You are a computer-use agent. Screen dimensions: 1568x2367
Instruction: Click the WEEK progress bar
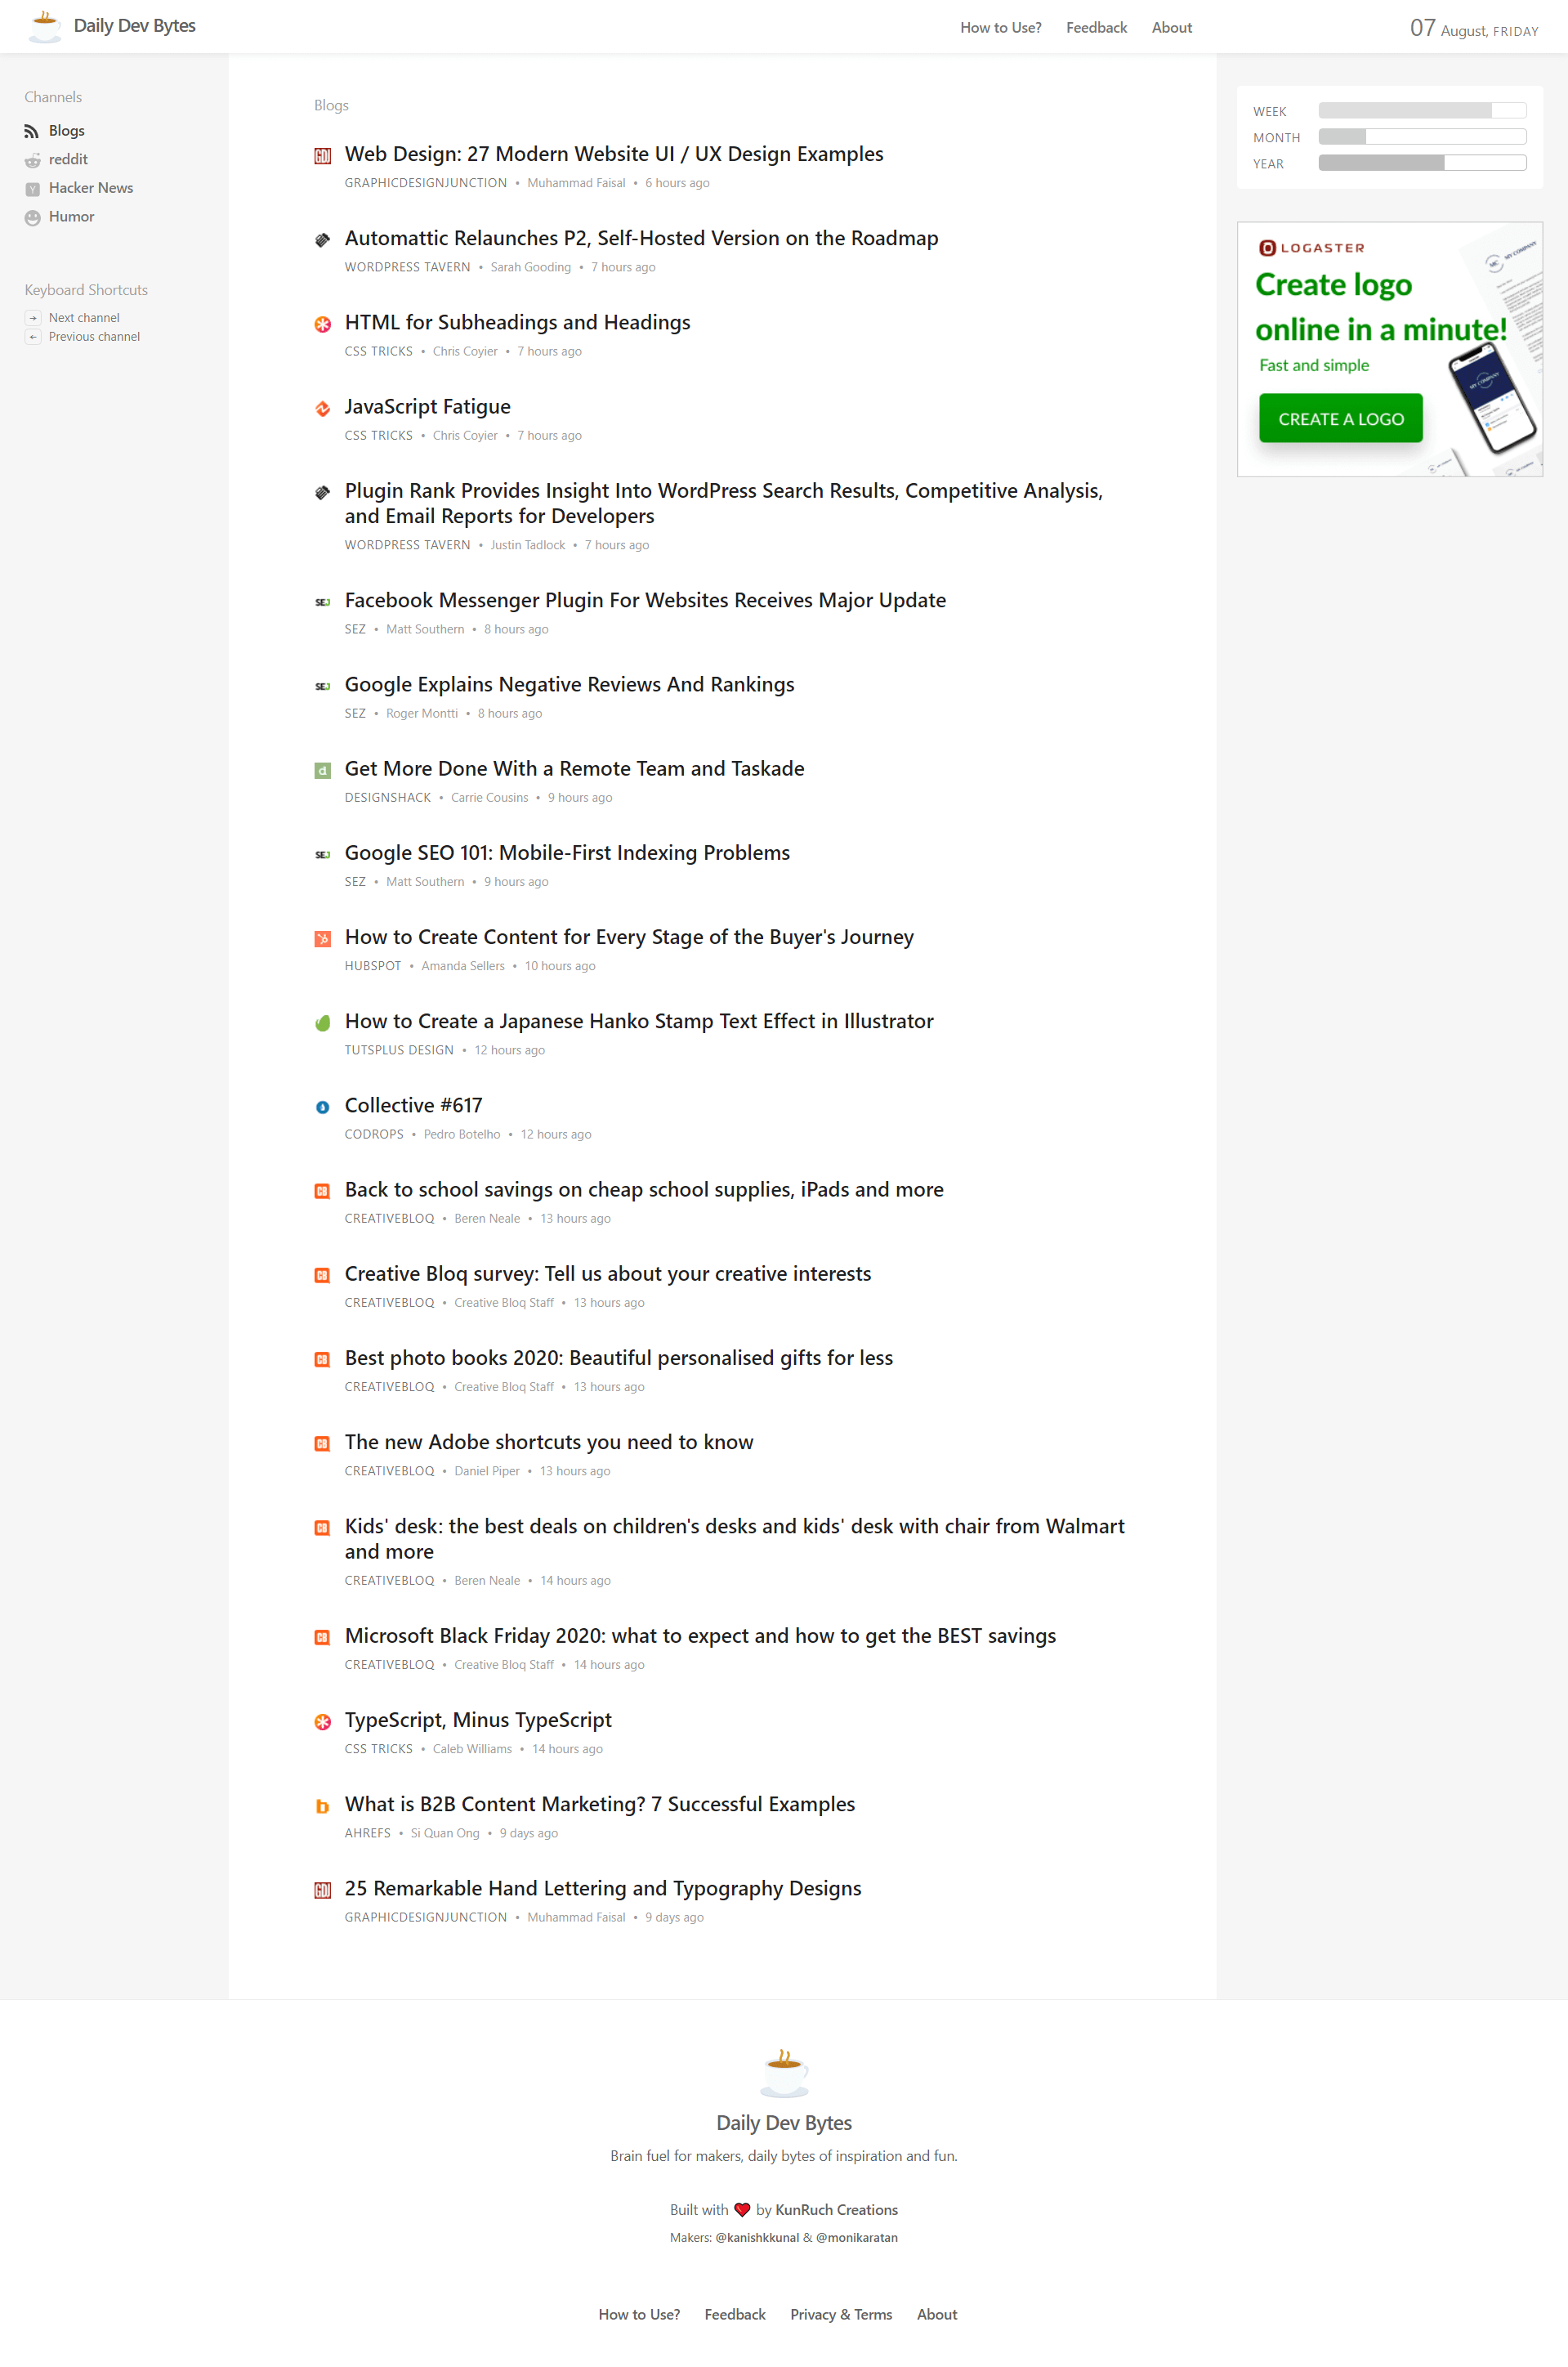(x=1421, y=111)
